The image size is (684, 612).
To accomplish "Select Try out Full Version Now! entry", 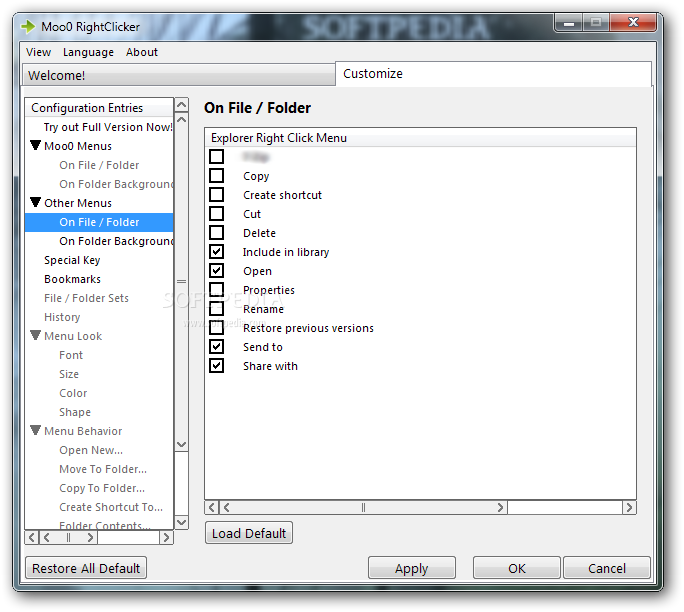I will pos(108,127).
